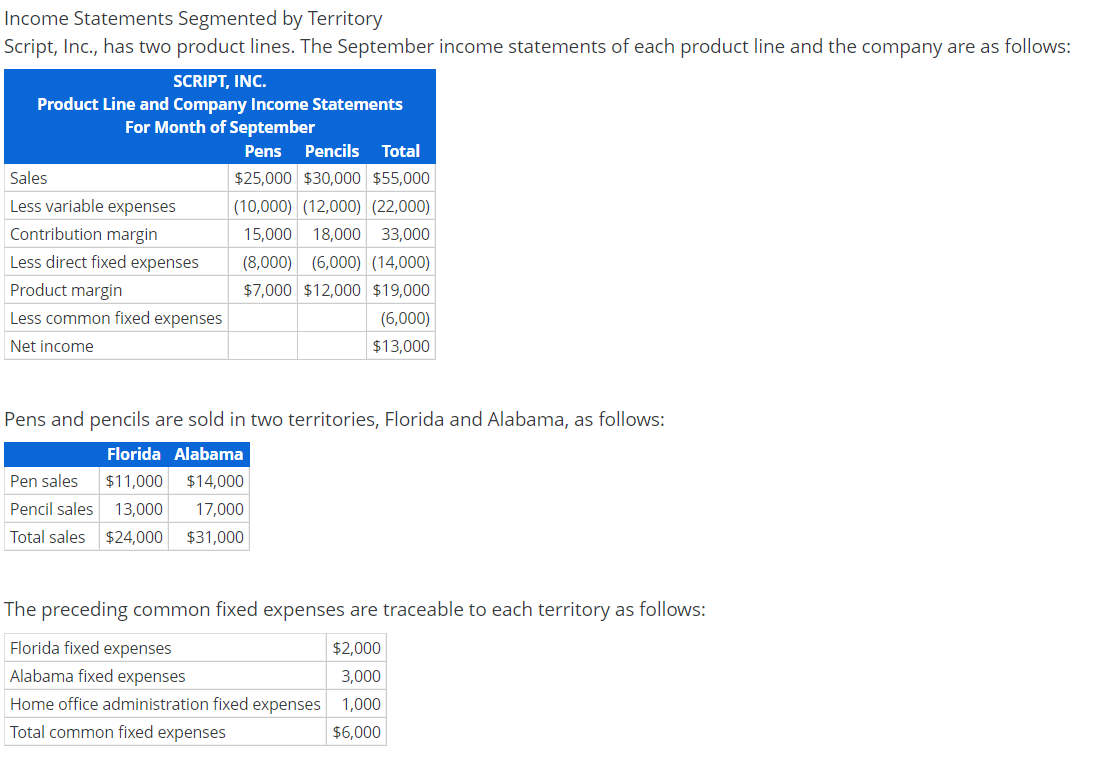Select the Florida column header

click(134, 454)
